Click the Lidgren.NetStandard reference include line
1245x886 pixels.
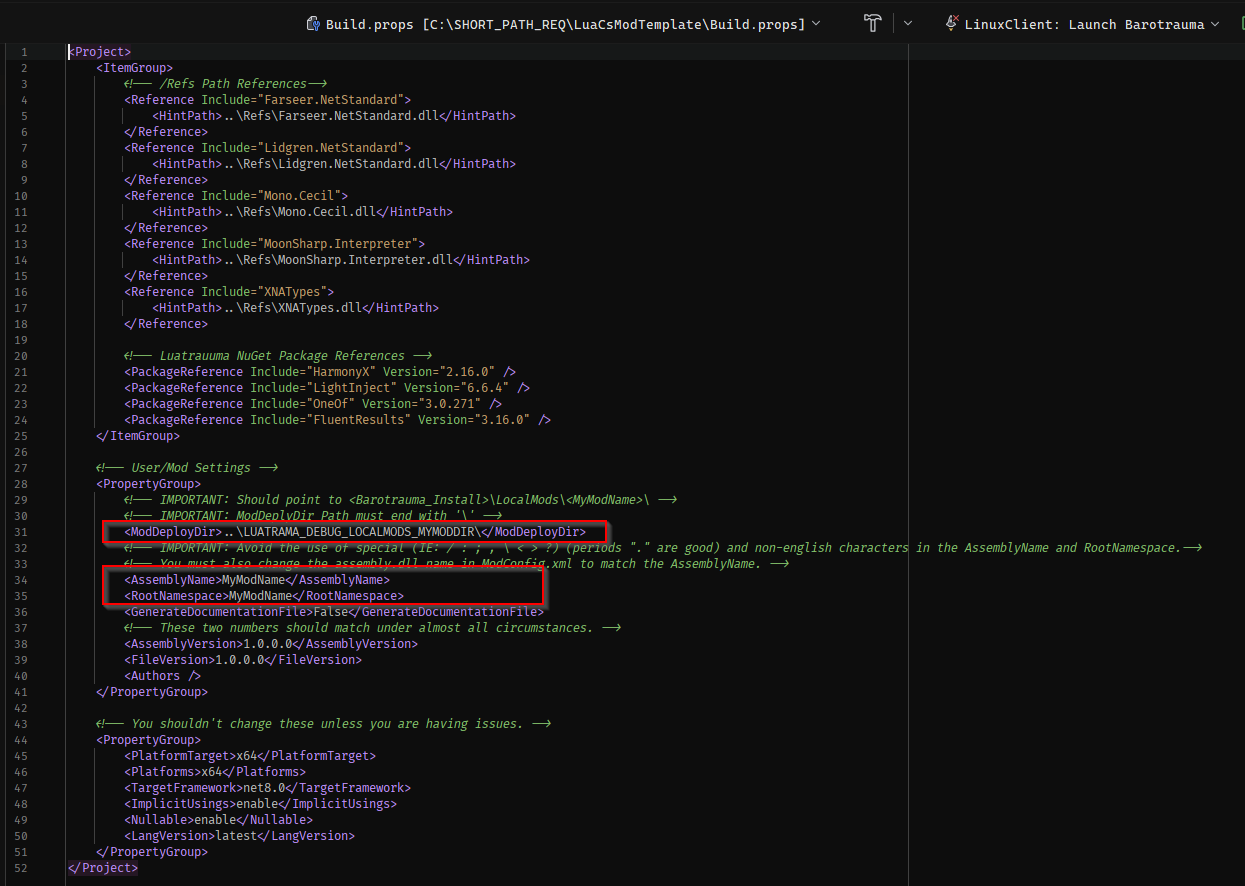point(268,147)
